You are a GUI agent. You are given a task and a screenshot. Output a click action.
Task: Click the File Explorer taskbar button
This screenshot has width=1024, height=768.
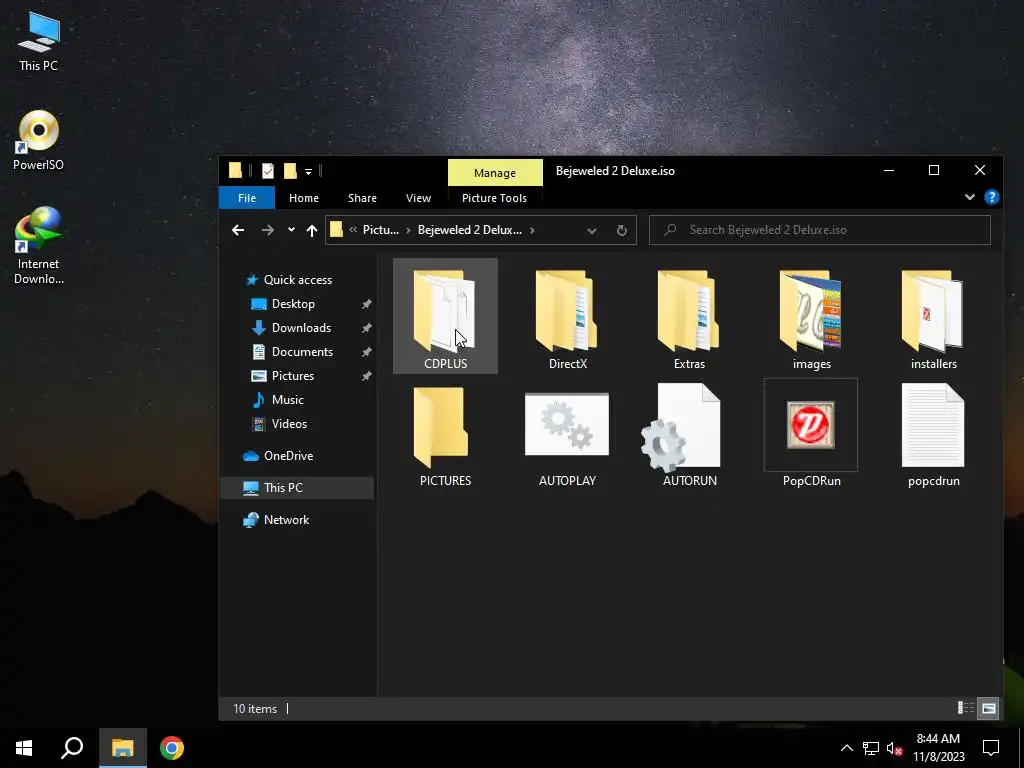122,748
